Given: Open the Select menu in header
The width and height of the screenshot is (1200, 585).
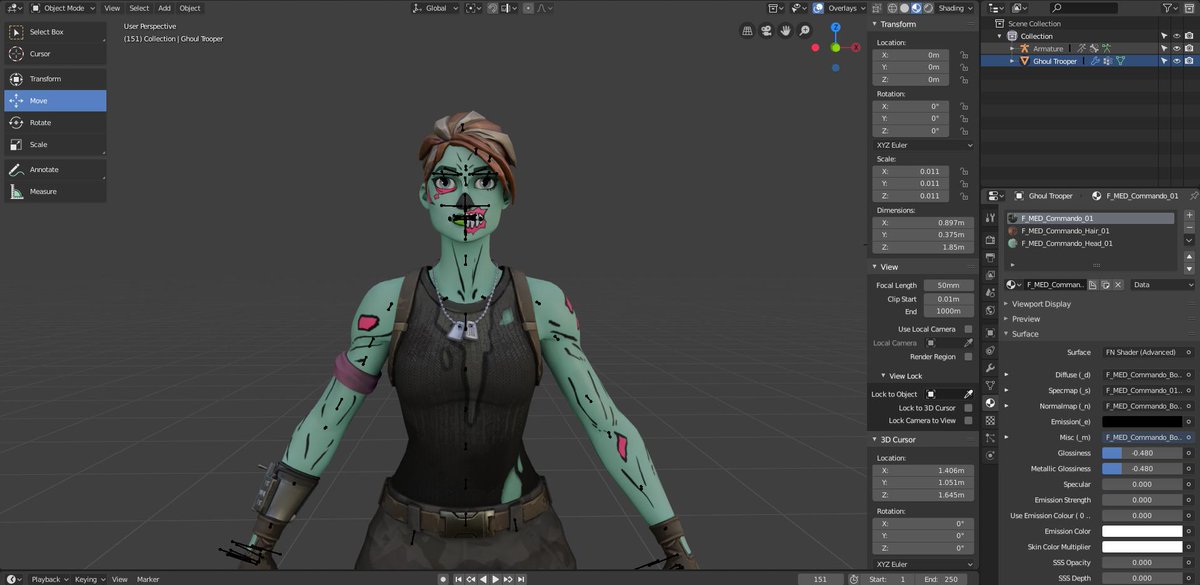Looking at the screenshot, I should coord(139,8).
